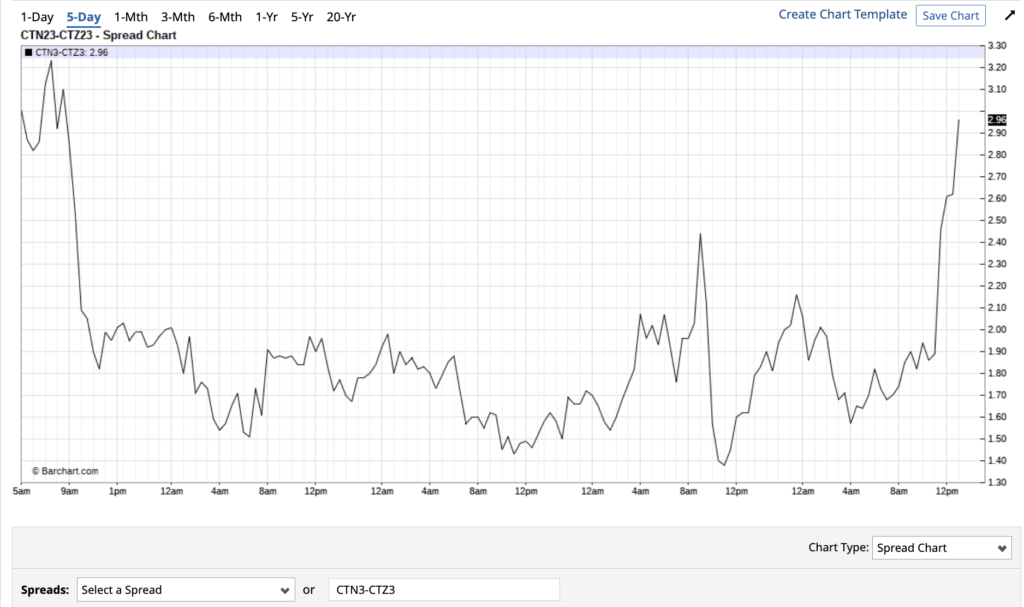Open the Select a Spread dropdown
Image resolution: width=1024 pixels, height=607 pixels.
pos(185,589)
